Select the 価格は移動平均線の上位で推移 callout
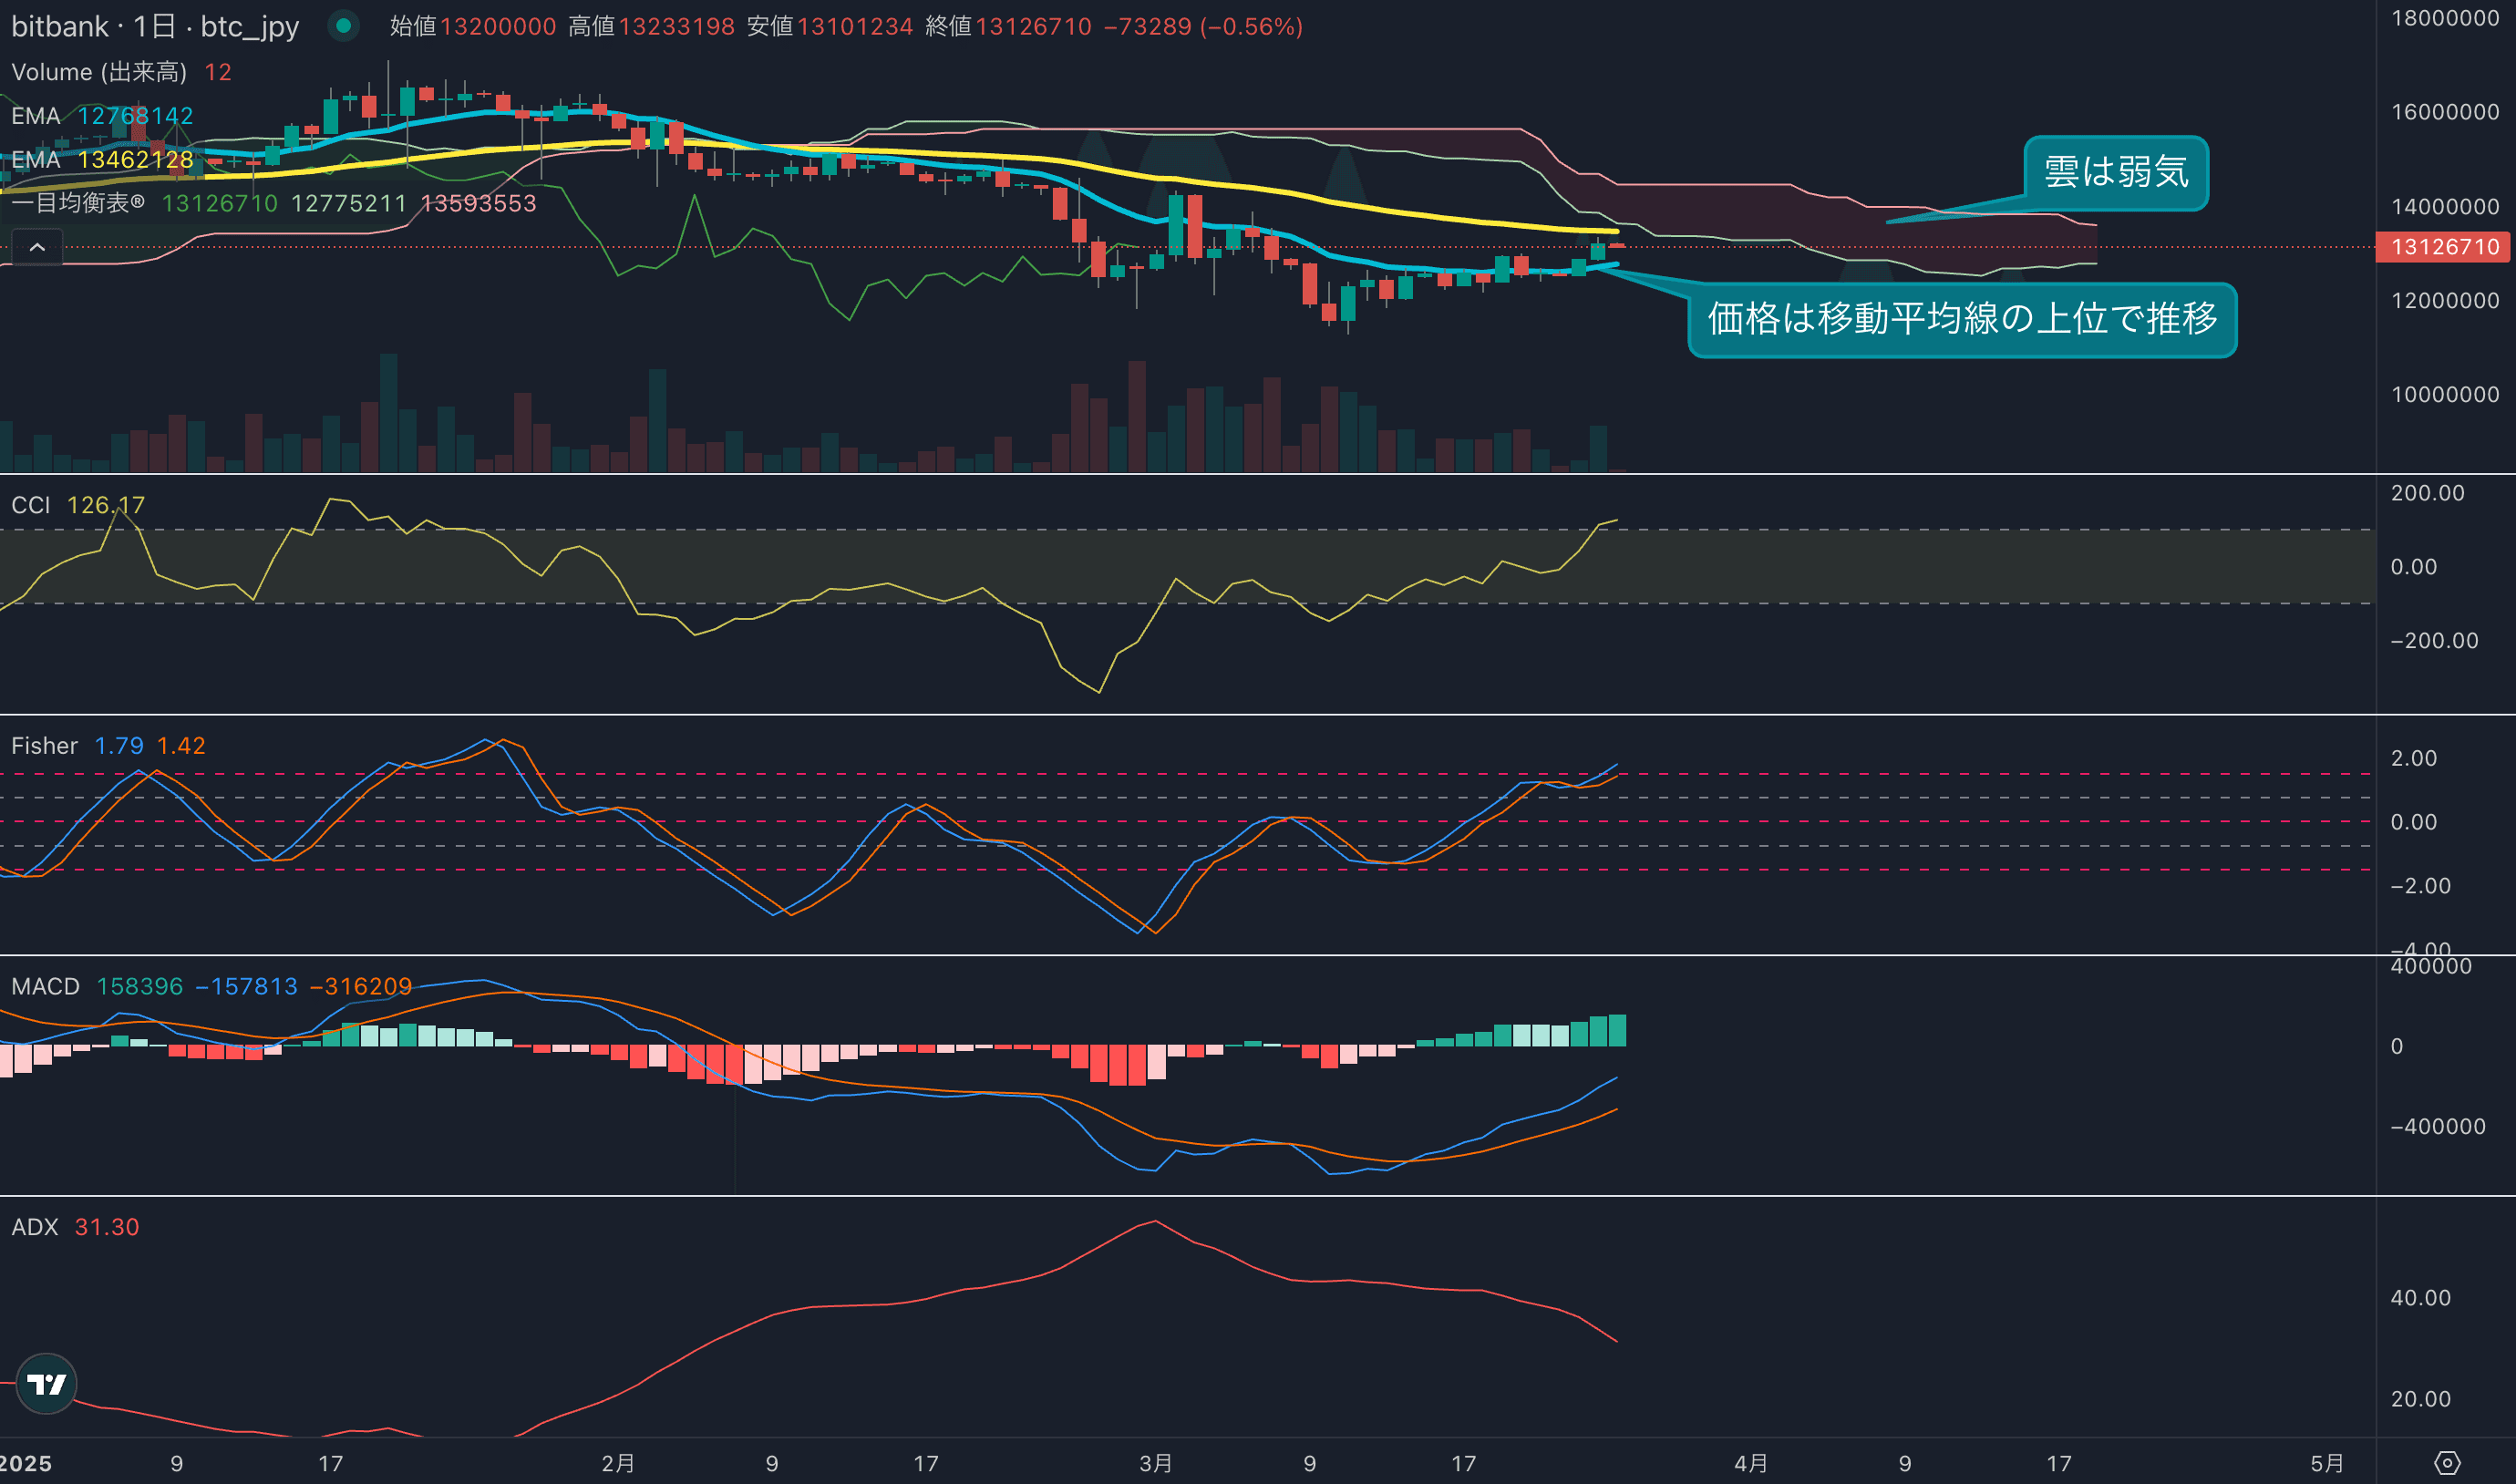Image resolution: width=2516 pixels, height=1484 pixels. (x=1961, y=319)
